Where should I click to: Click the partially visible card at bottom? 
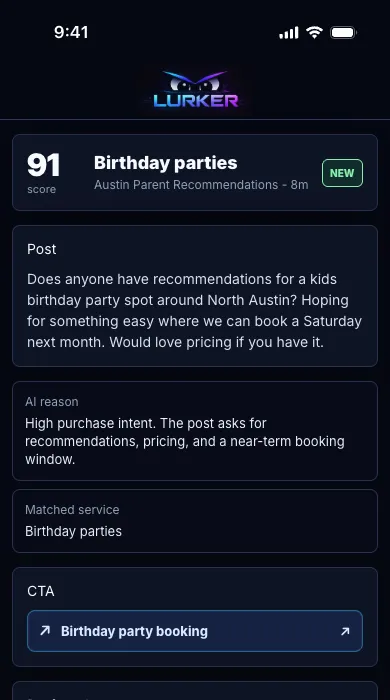[x=195, y=691]
